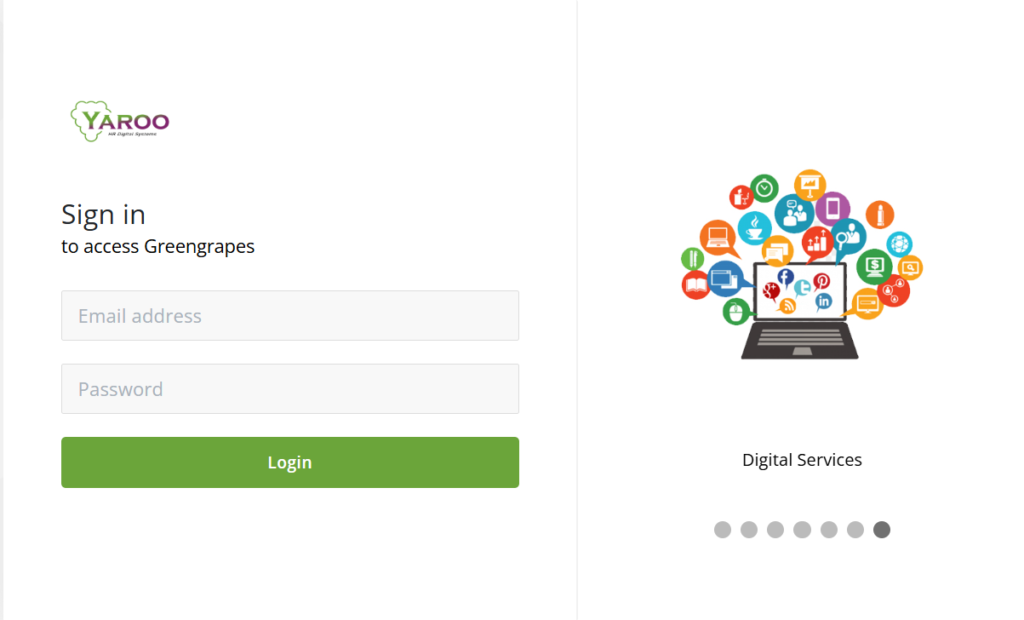
Task: Click the Twitter bird icon
Action: [803, 288]
